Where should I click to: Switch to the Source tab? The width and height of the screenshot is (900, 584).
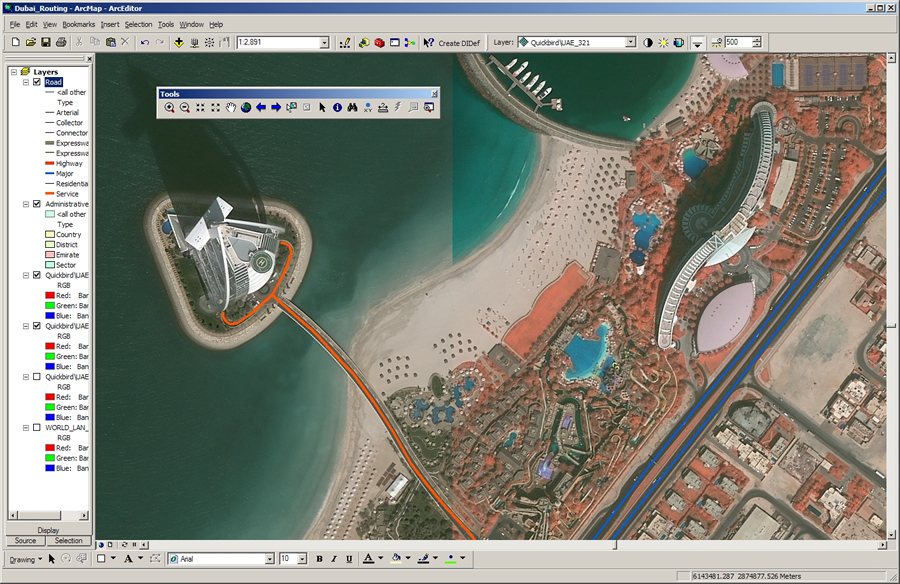click(x=25, y=541)
